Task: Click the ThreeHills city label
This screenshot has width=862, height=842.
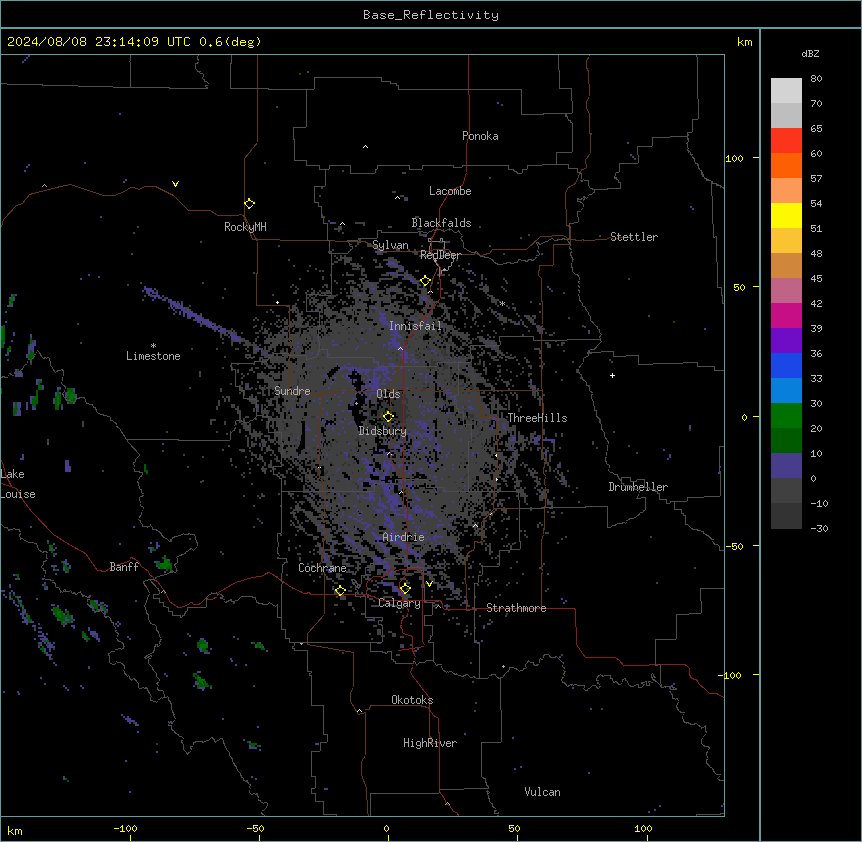Action: 537,418
